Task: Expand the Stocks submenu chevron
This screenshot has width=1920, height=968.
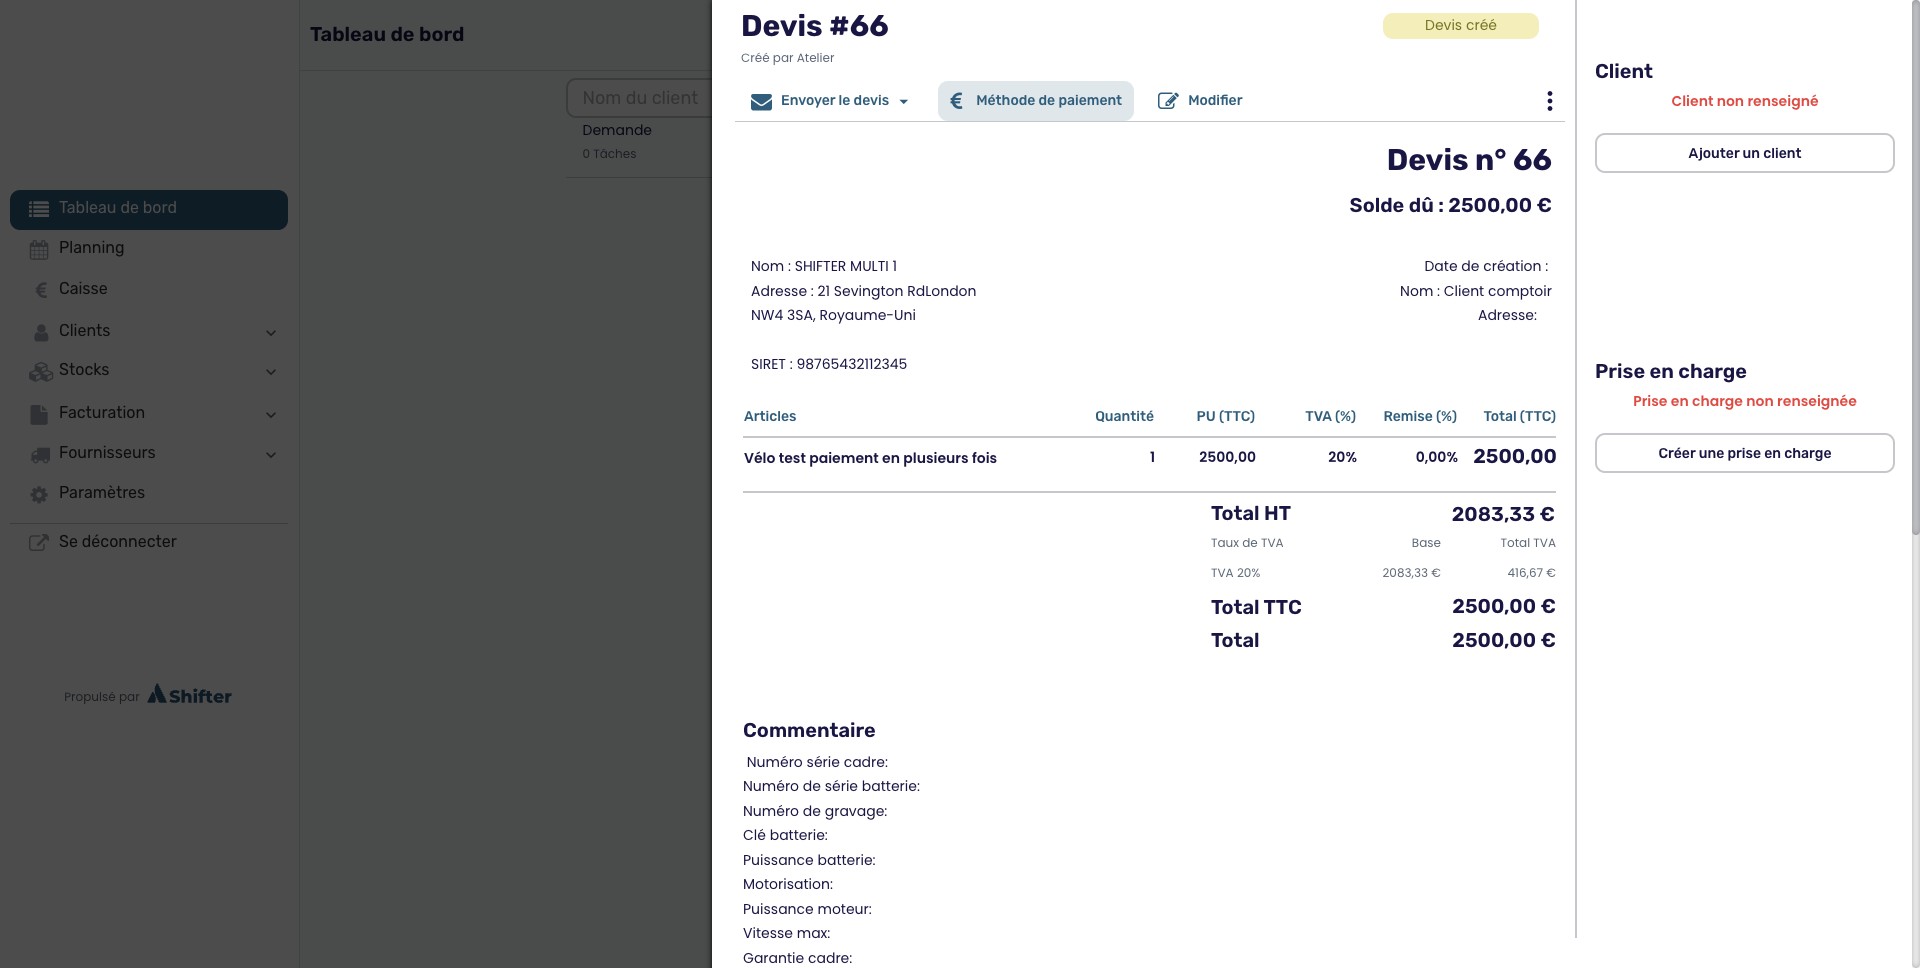Action: pyautogui.click(x=271, y=372)
